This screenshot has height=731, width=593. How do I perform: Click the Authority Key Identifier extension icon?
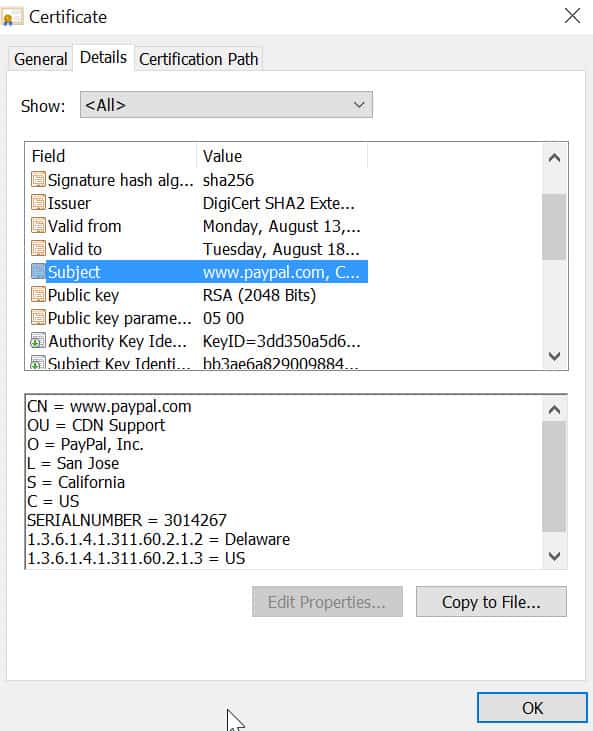[38, 340]
